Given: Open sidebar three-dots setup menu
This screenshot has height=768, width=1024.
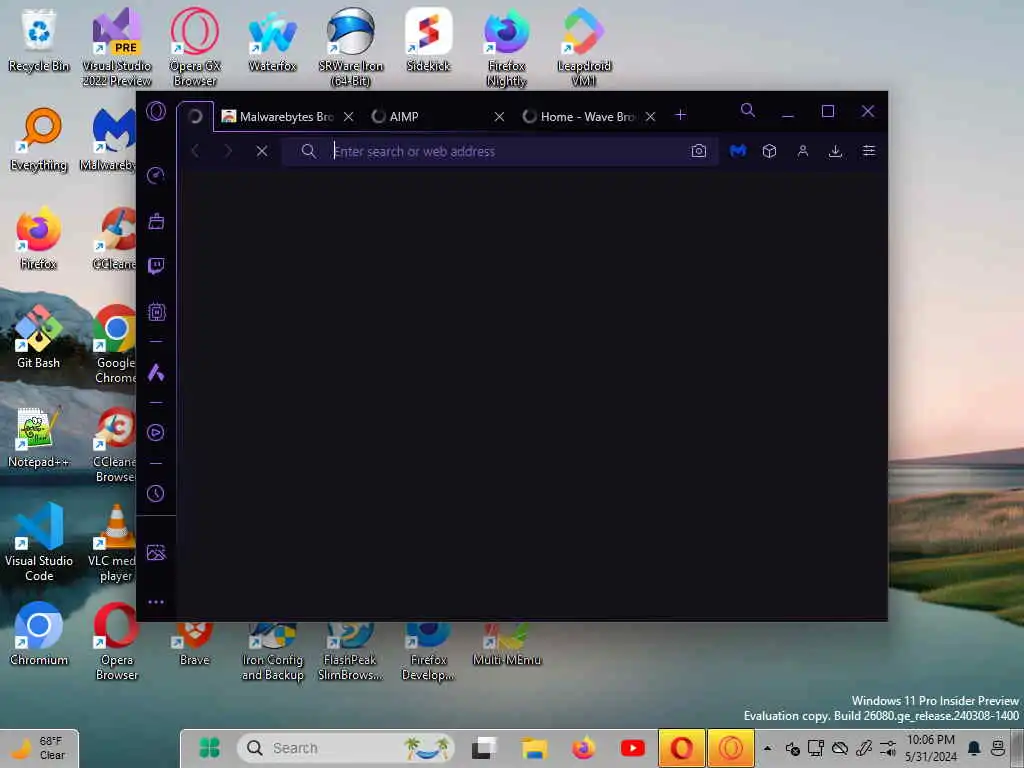Looking at the screenshot, I should pos(156,601).
